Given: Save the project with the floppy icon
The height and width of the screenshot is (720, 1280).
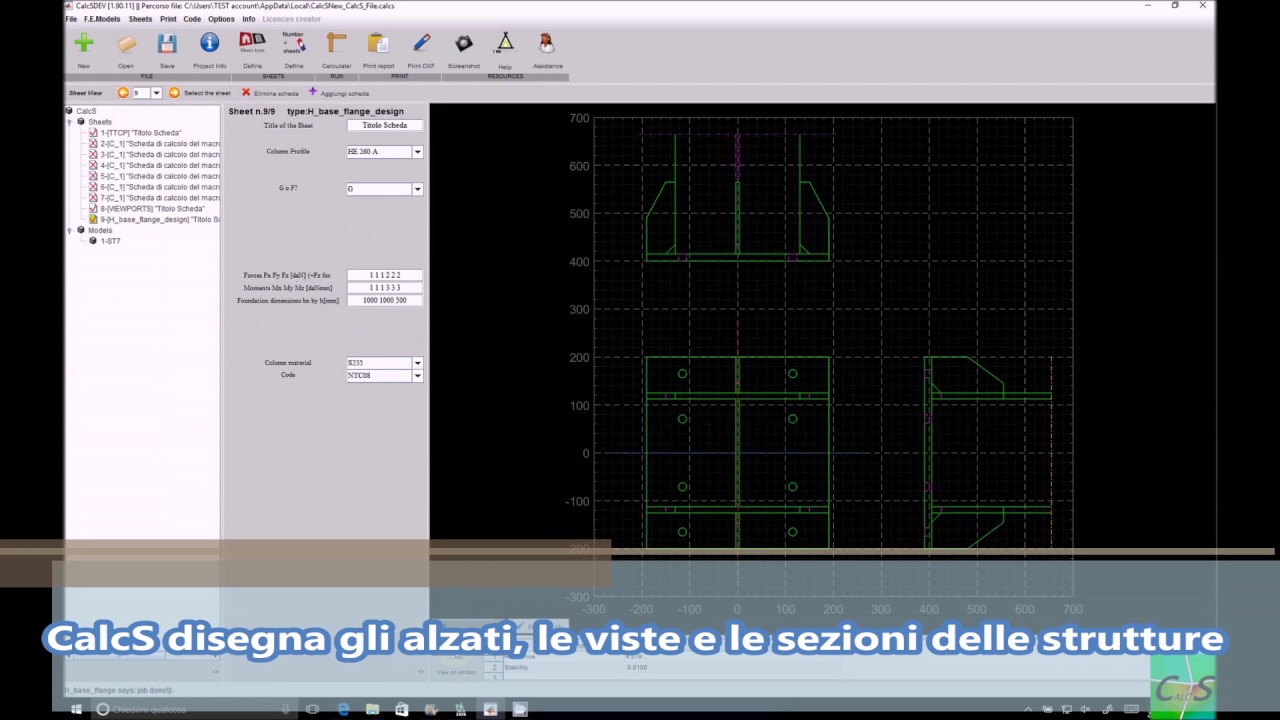Looking at the screenshot, I should coord(167,43).
